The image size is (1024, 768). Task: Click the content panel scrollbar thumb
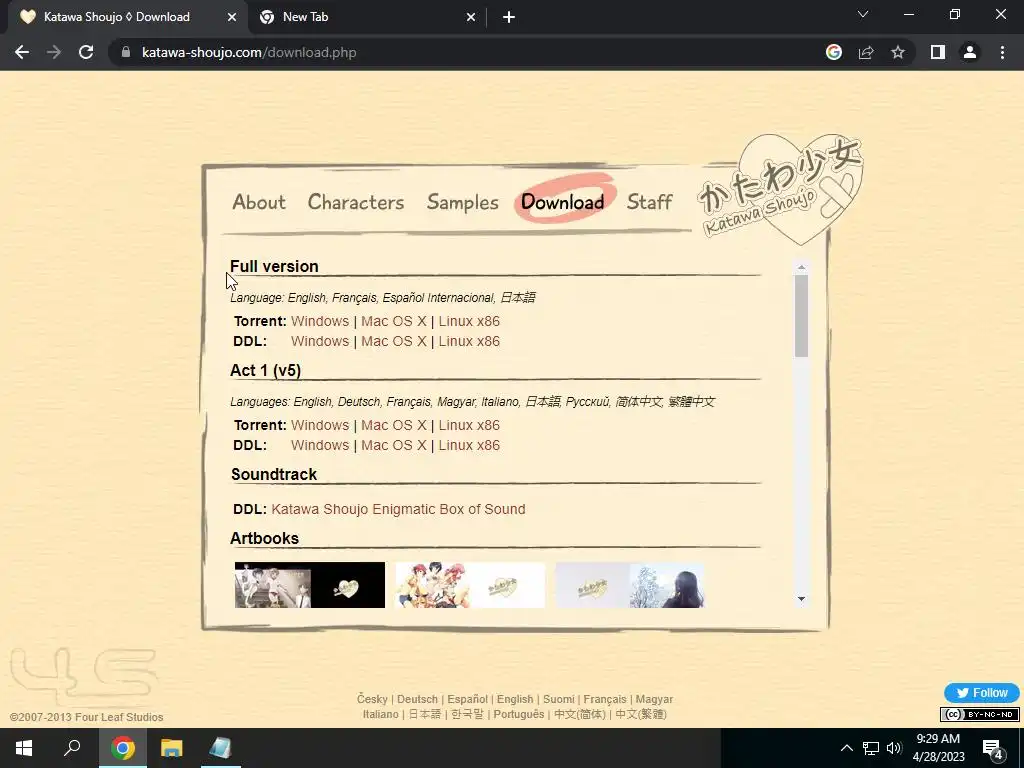pos(801,316)
